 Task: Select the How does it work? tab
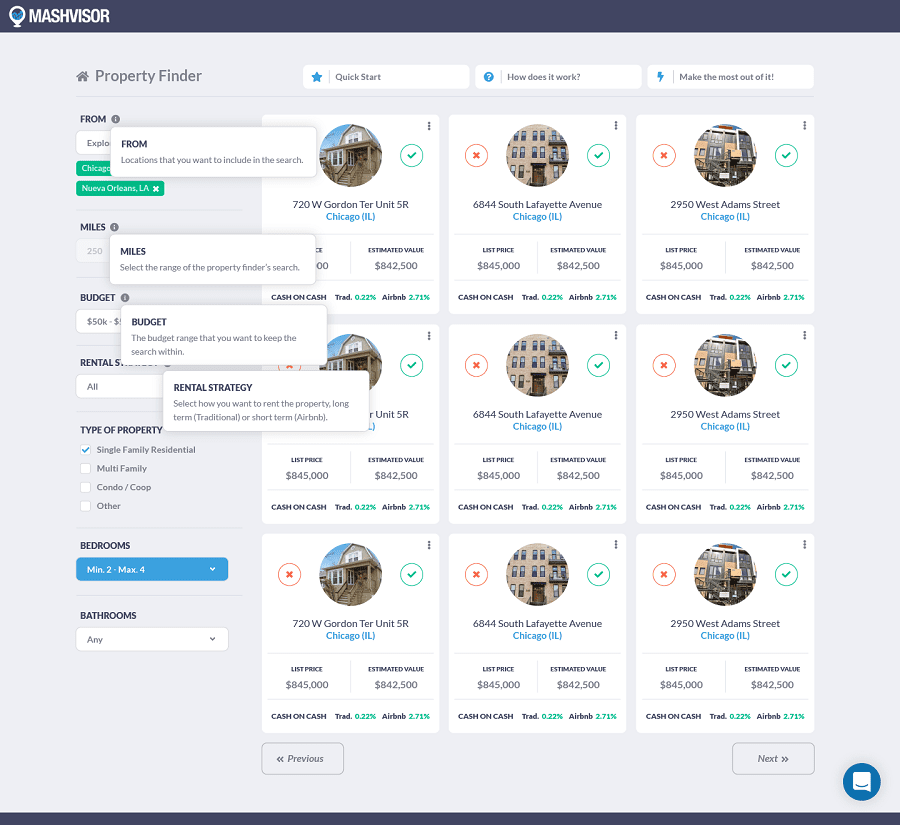click(x=558, y=77)
